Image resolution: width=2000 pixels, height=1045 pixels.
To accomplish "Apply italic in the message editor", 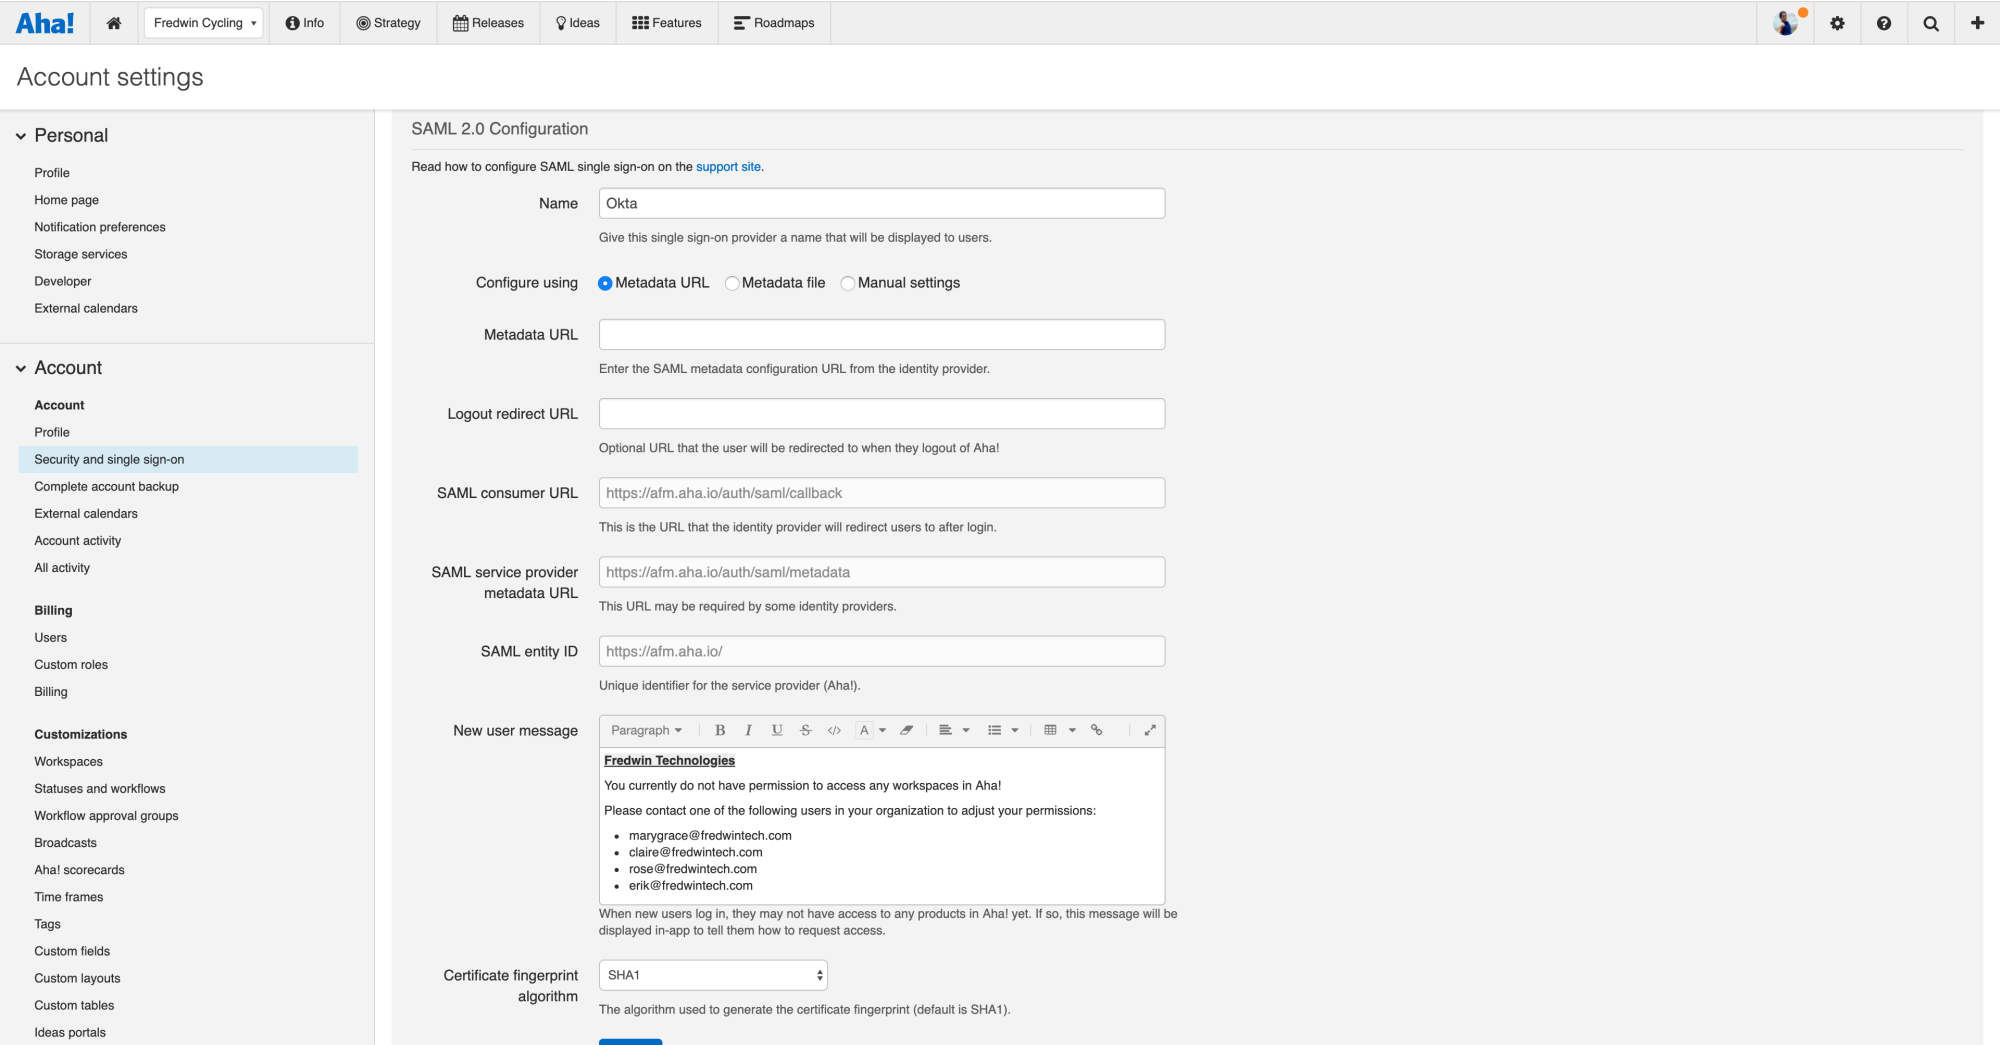I will click(x=748, y=730).
